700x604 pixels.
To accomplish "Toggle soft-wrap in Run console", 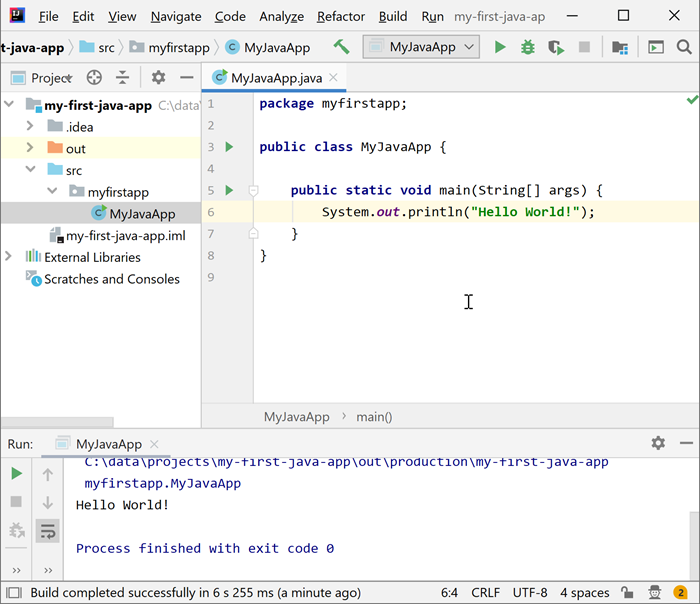I will [x=47, y=531].
